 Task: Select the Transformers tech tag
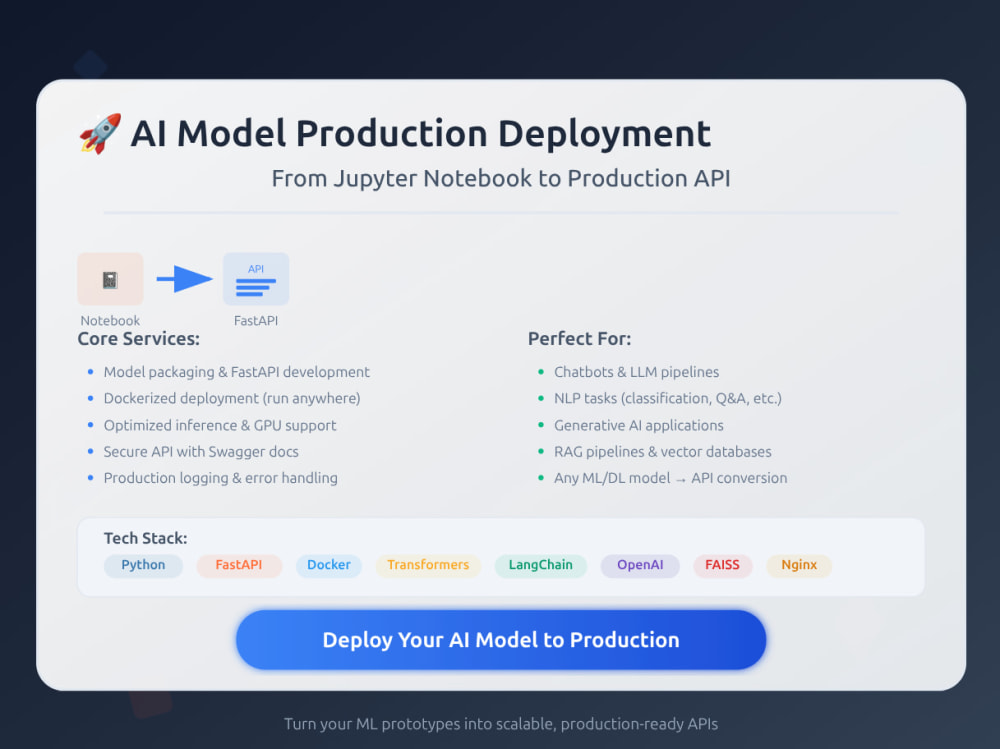428,565
